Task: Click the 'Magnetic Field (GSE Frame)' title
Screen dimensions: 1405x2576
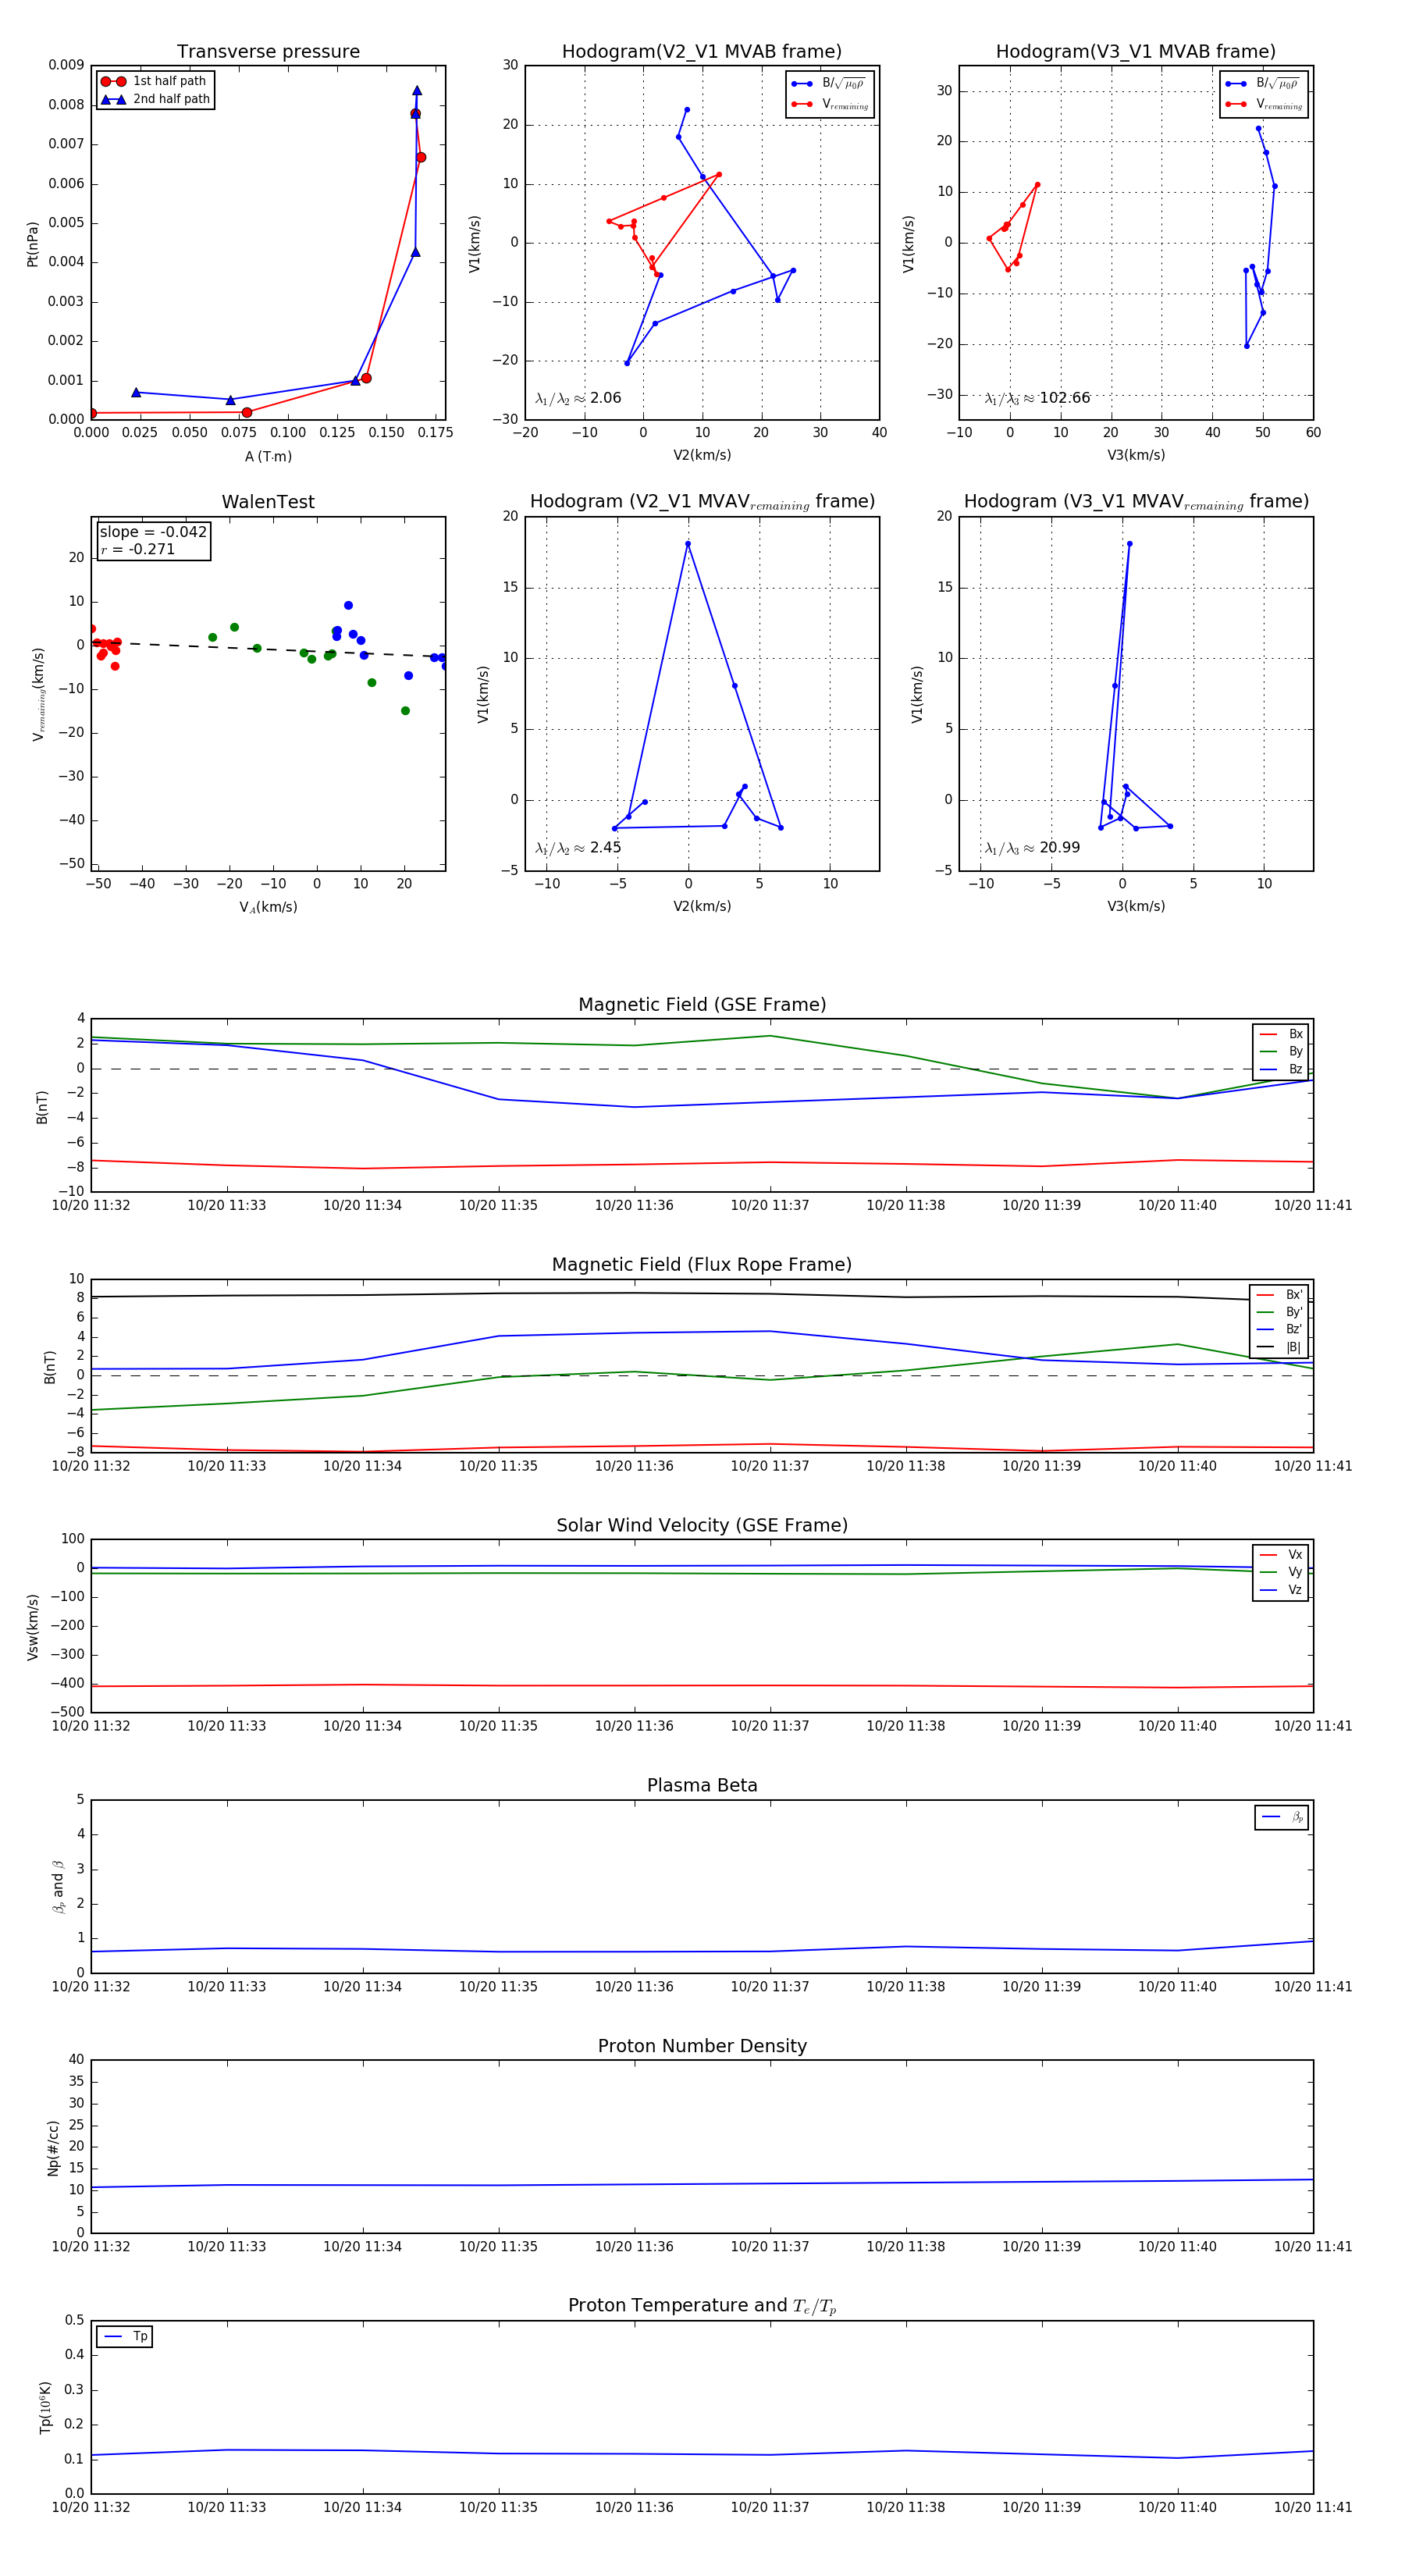Action: 702,1004
